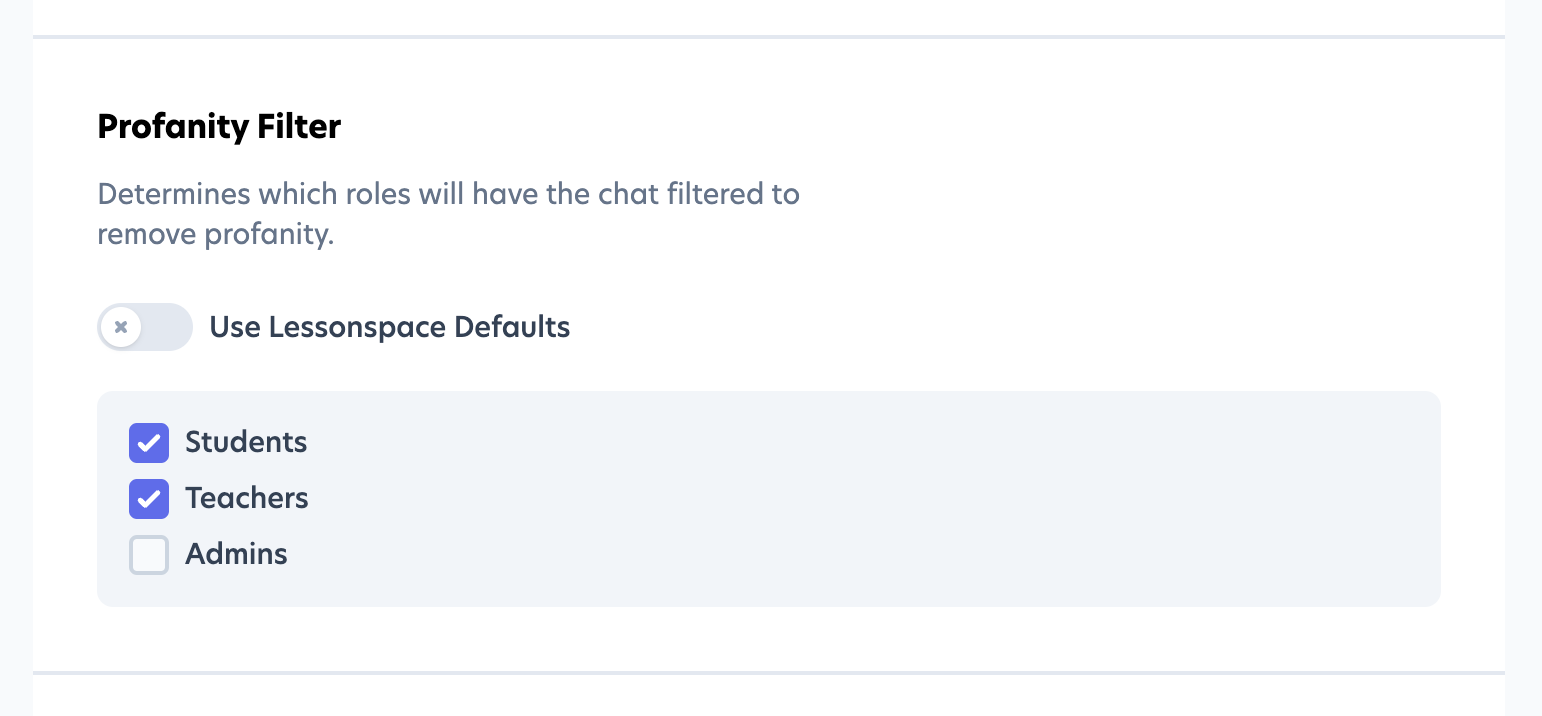Click the empty gray track of the defaults toggle

pos(168,327)
